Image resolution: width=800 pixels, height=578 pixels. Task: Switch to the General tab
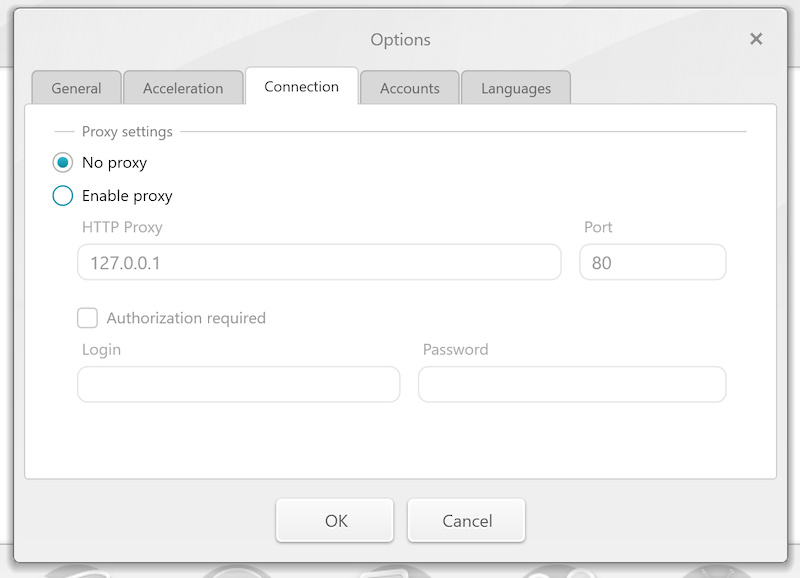[76, 88]
